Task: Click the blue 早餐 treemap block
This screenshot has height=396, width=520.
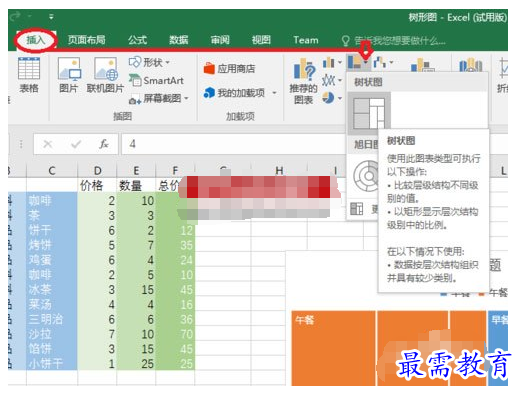Action: coord(498,348)
